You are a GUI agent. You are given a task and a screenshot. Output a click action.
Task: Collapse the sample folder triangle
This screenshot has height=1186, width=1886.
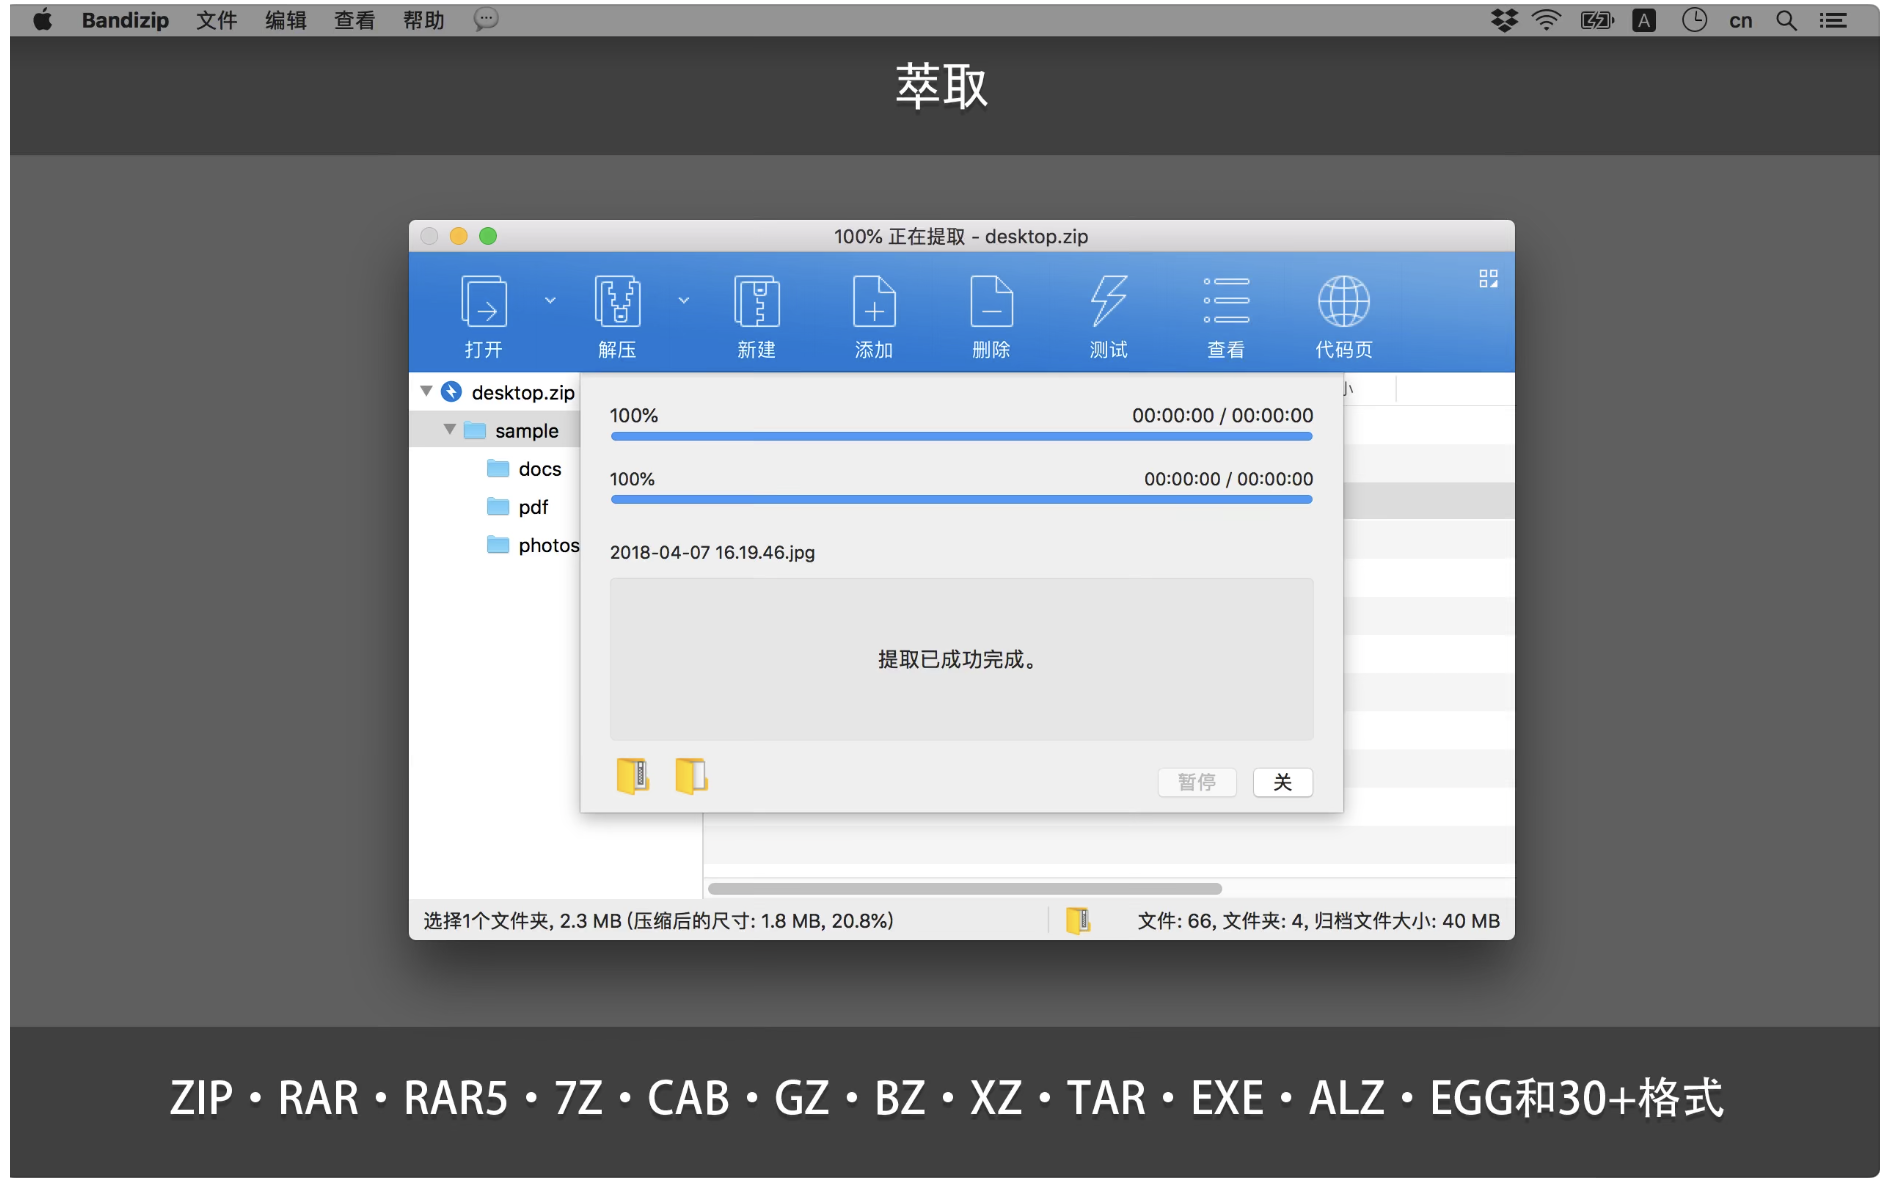tap(450, 429)
